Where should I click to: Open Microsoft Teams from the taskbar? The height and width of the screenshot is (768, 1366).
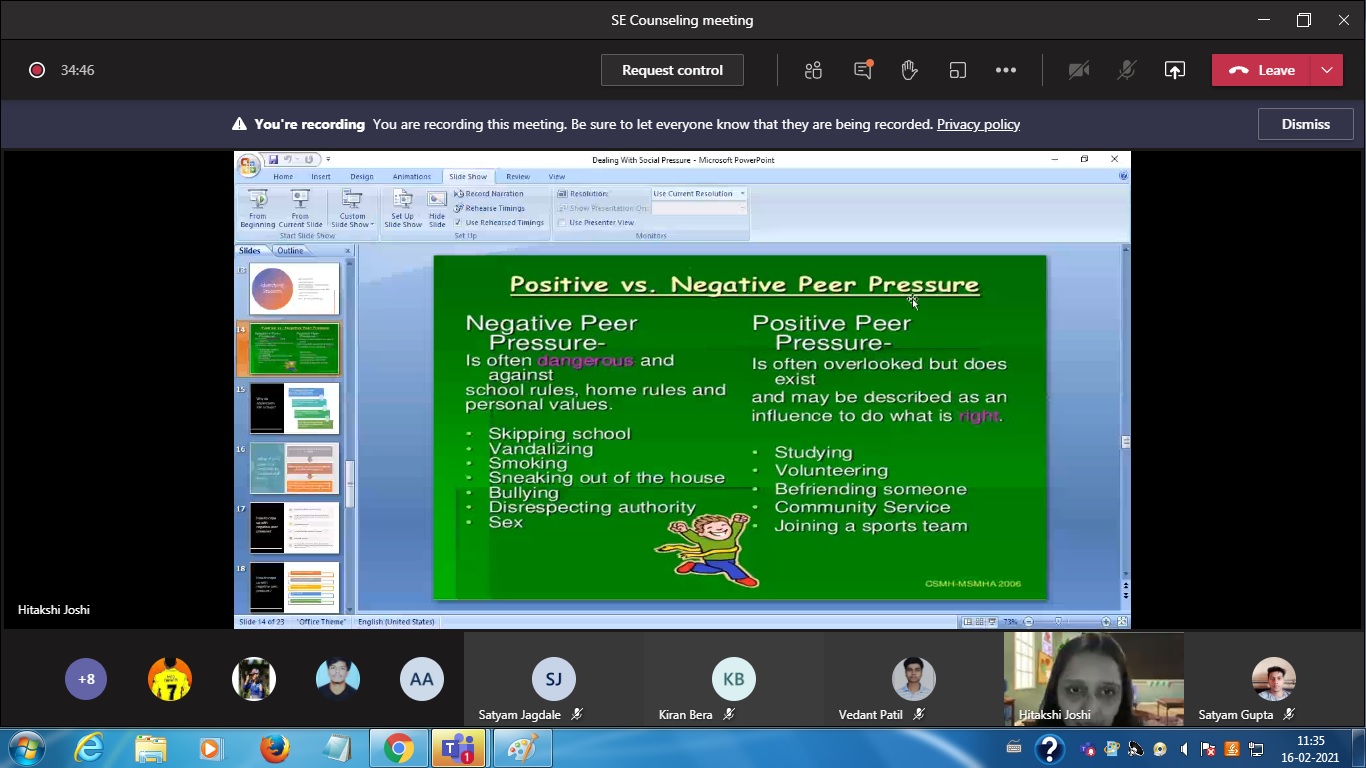[x=458, y=748]
